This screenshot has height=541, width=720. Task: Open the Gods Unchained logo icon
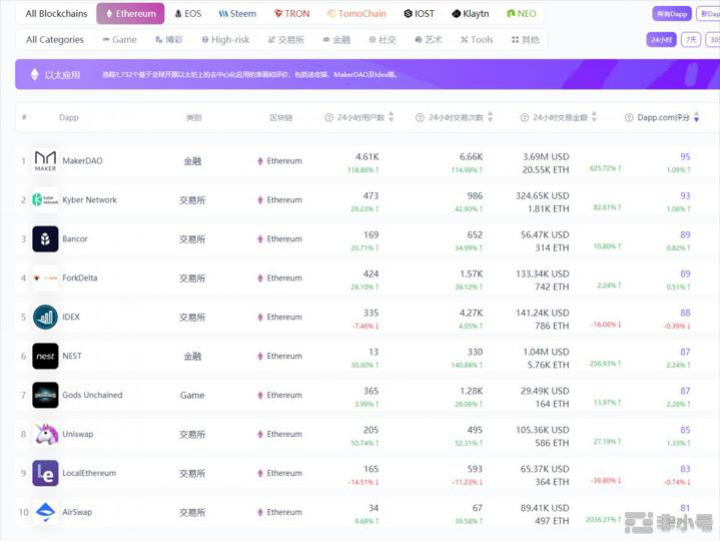point(45,395)
